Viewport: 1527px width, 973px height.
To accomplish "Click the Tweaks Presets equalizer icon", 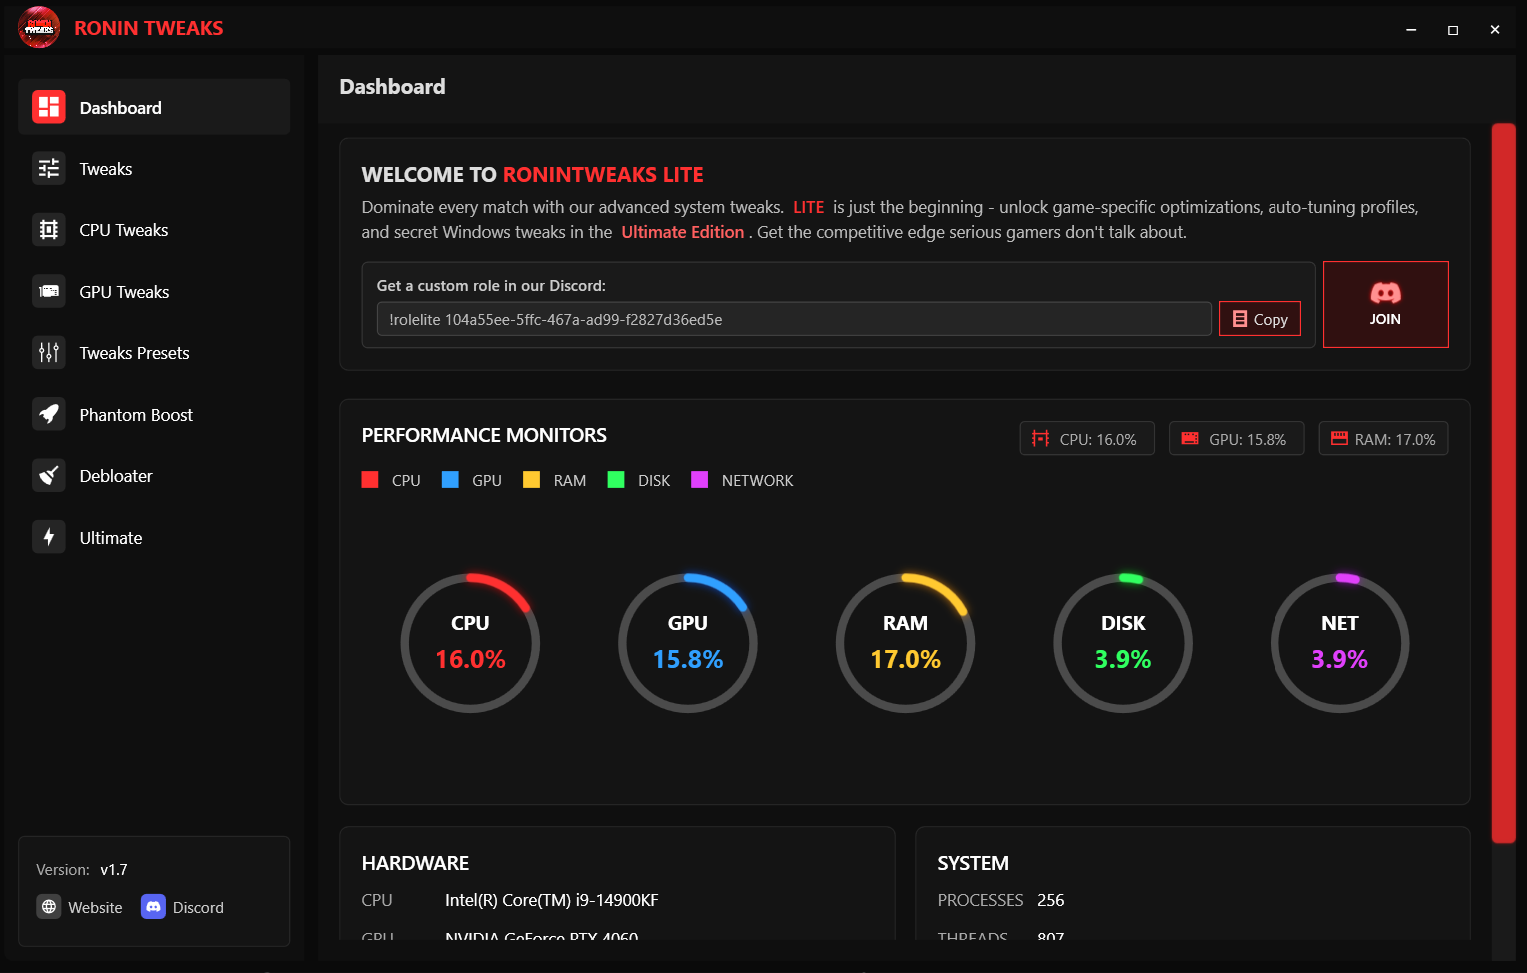I will coord(49,353).
